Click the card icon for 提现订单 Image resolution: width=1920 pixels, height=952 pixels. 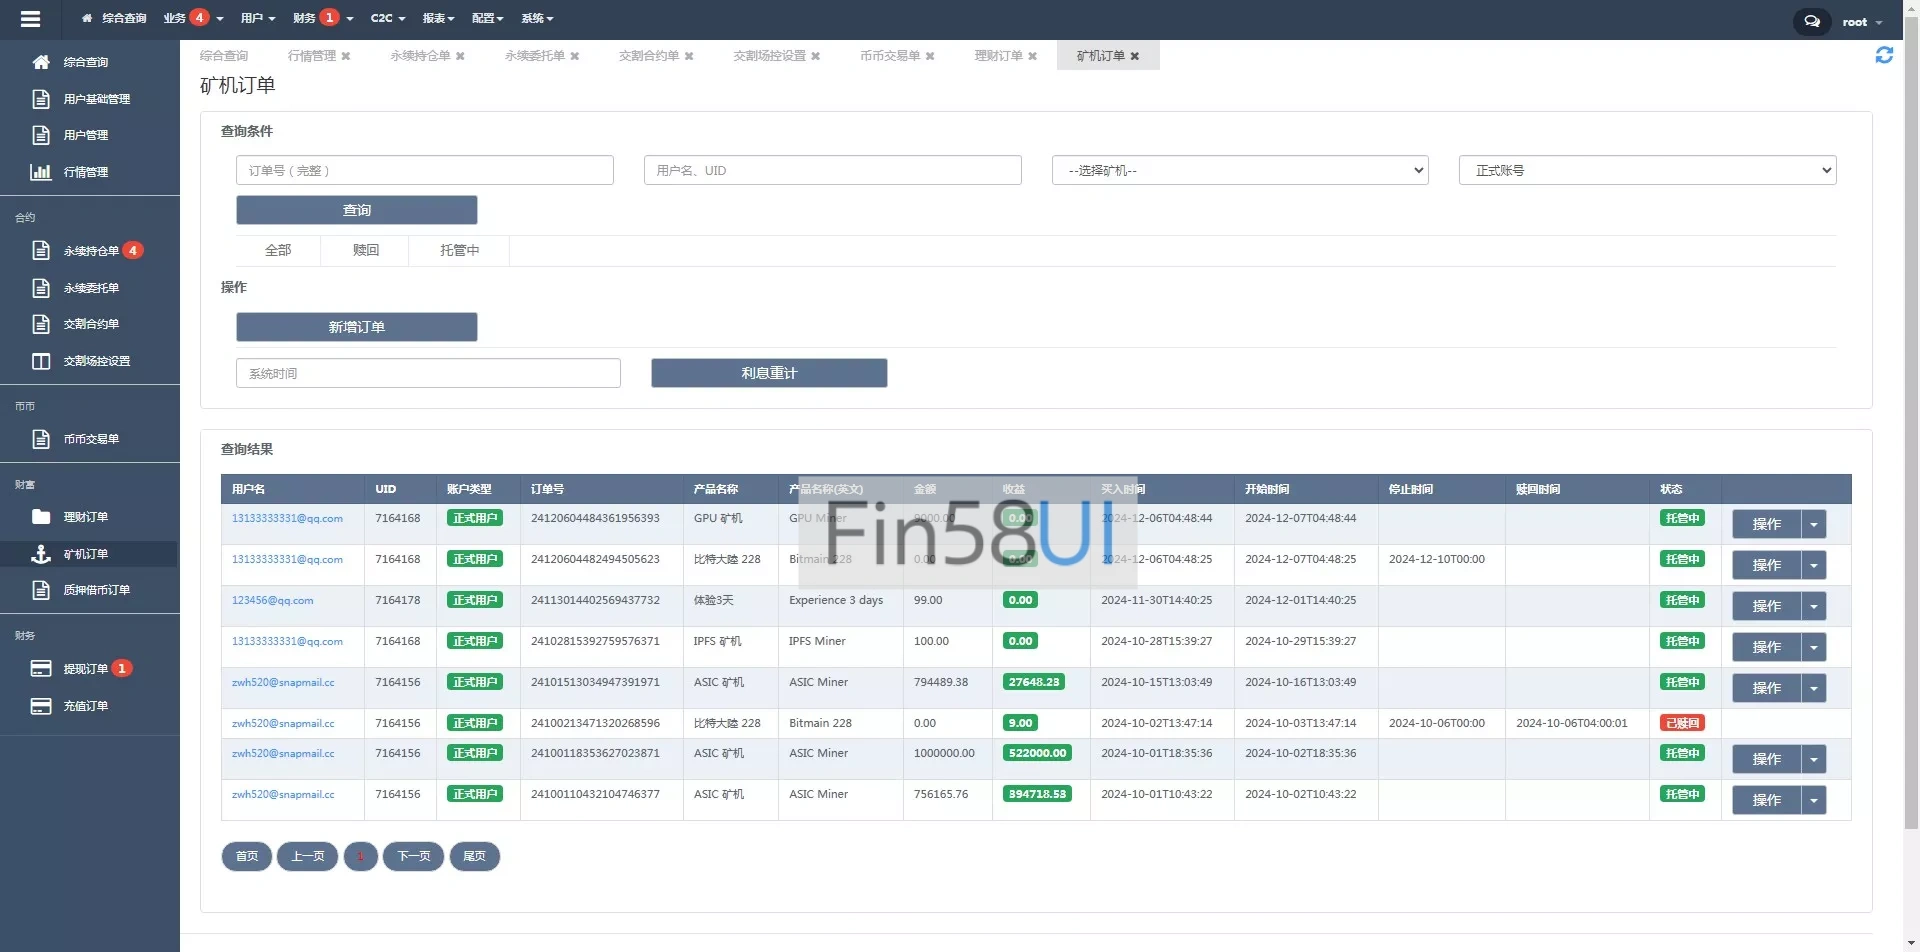41,669
